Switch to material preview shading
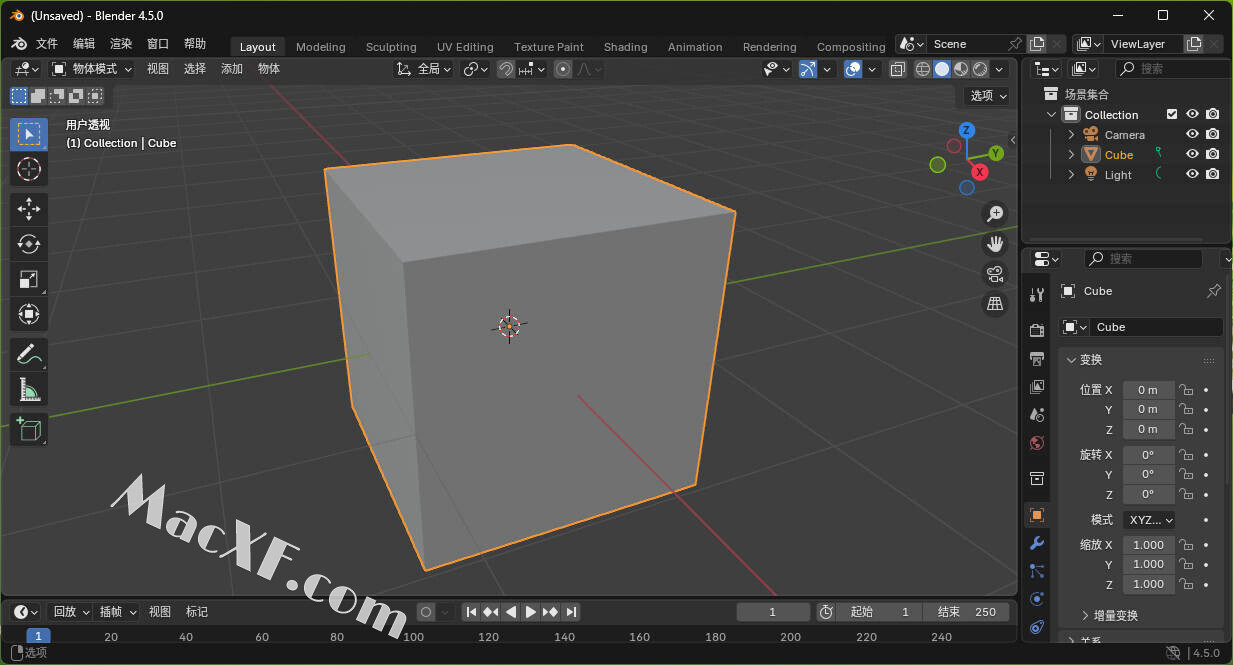Viewport: 1233px width, 665px height. pyautogui.click(x=961, y=69)
